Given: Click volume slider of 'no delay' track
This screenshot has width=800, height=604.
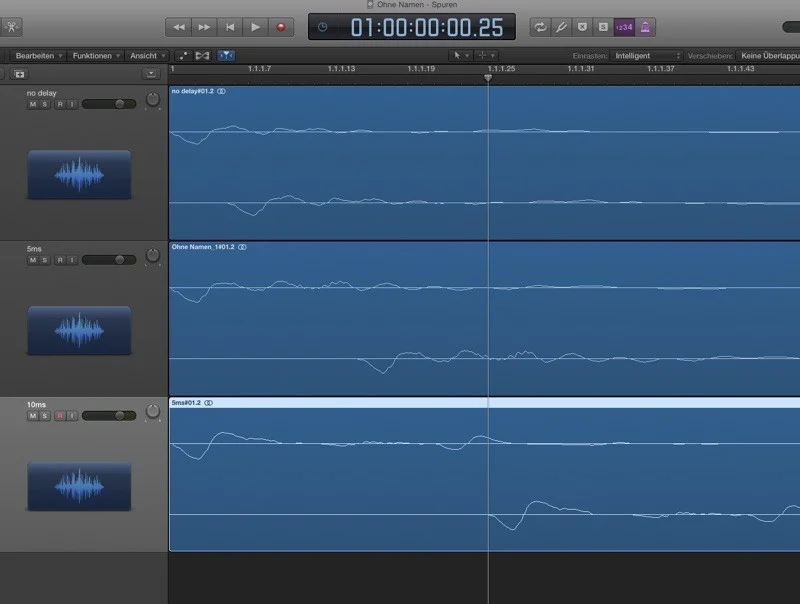Looking at the screenshot, I should pyautogui.click(x=109, y=104).
